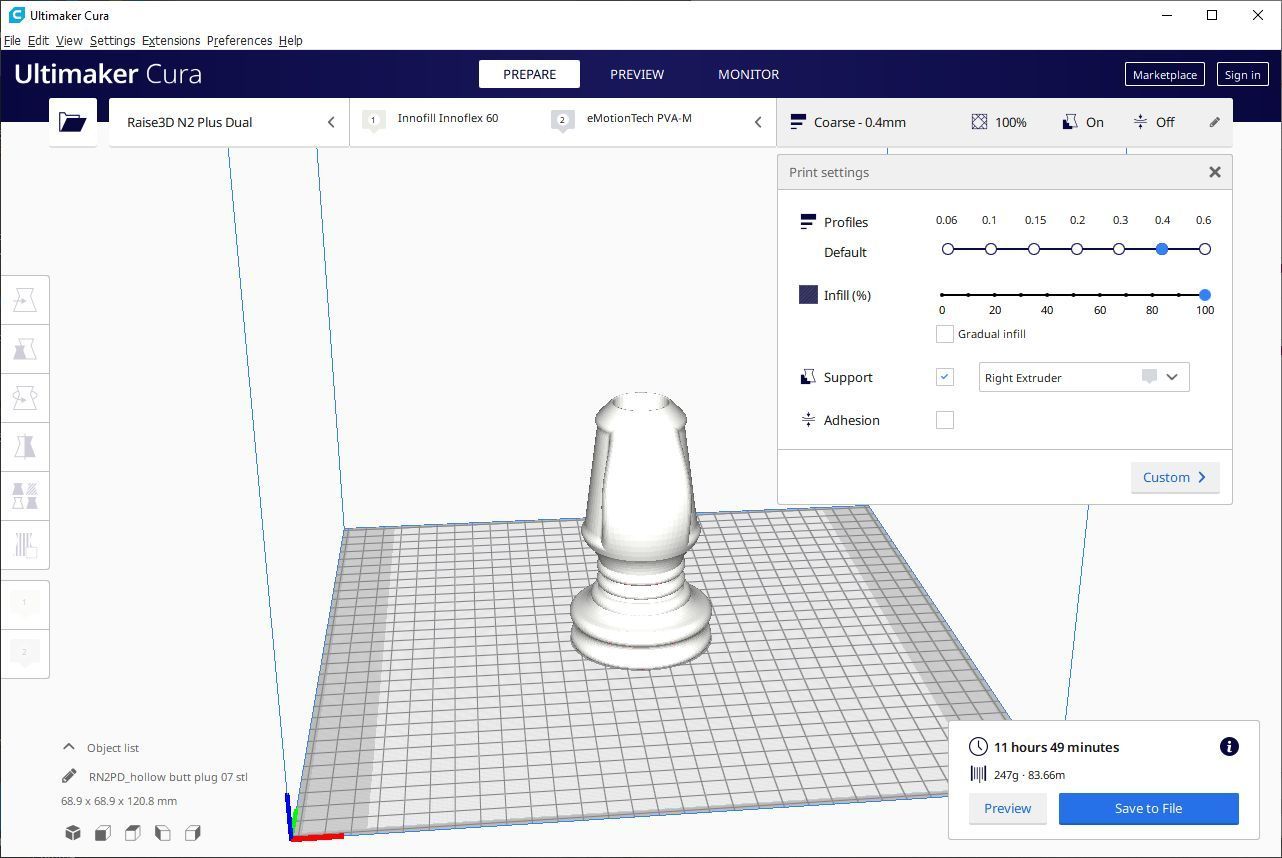Viewport: 1282px width, 858px height.
Task: Switch to 3D perspective view cube icon
Action: [73, 833]
